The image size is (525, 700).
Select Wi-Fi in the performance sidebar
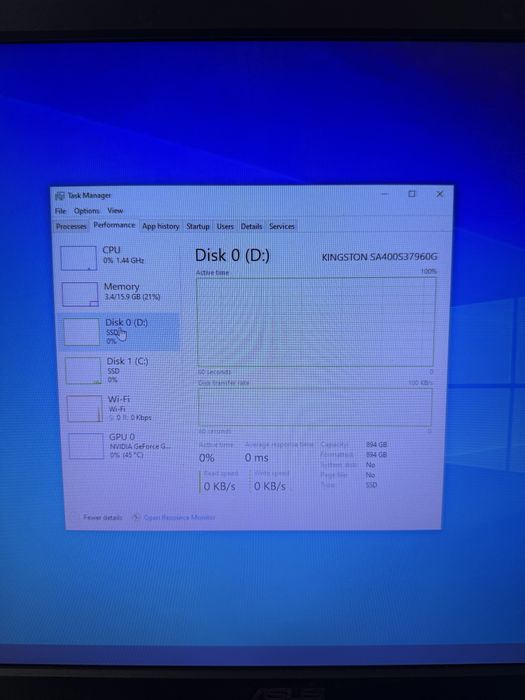tap(122, 408)
